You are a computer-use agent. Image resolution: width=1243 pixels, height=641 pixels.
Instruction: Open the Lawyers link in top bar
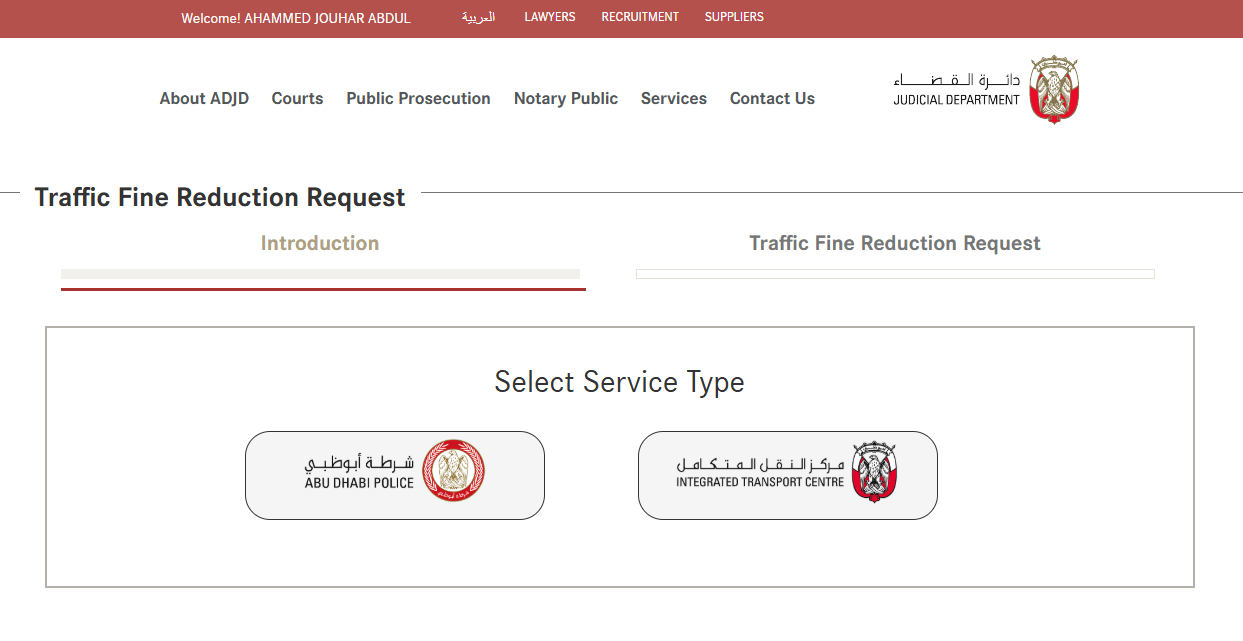[550, 17]
